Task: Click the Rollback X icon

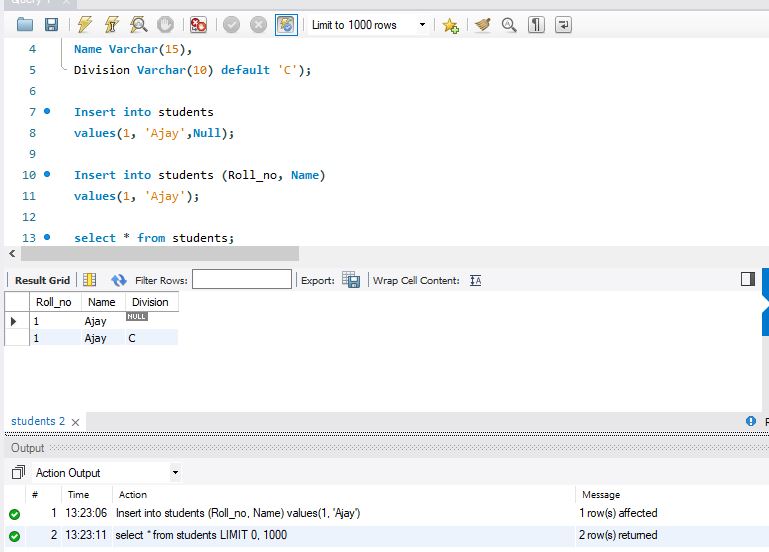Action: [x=258, y=25]
